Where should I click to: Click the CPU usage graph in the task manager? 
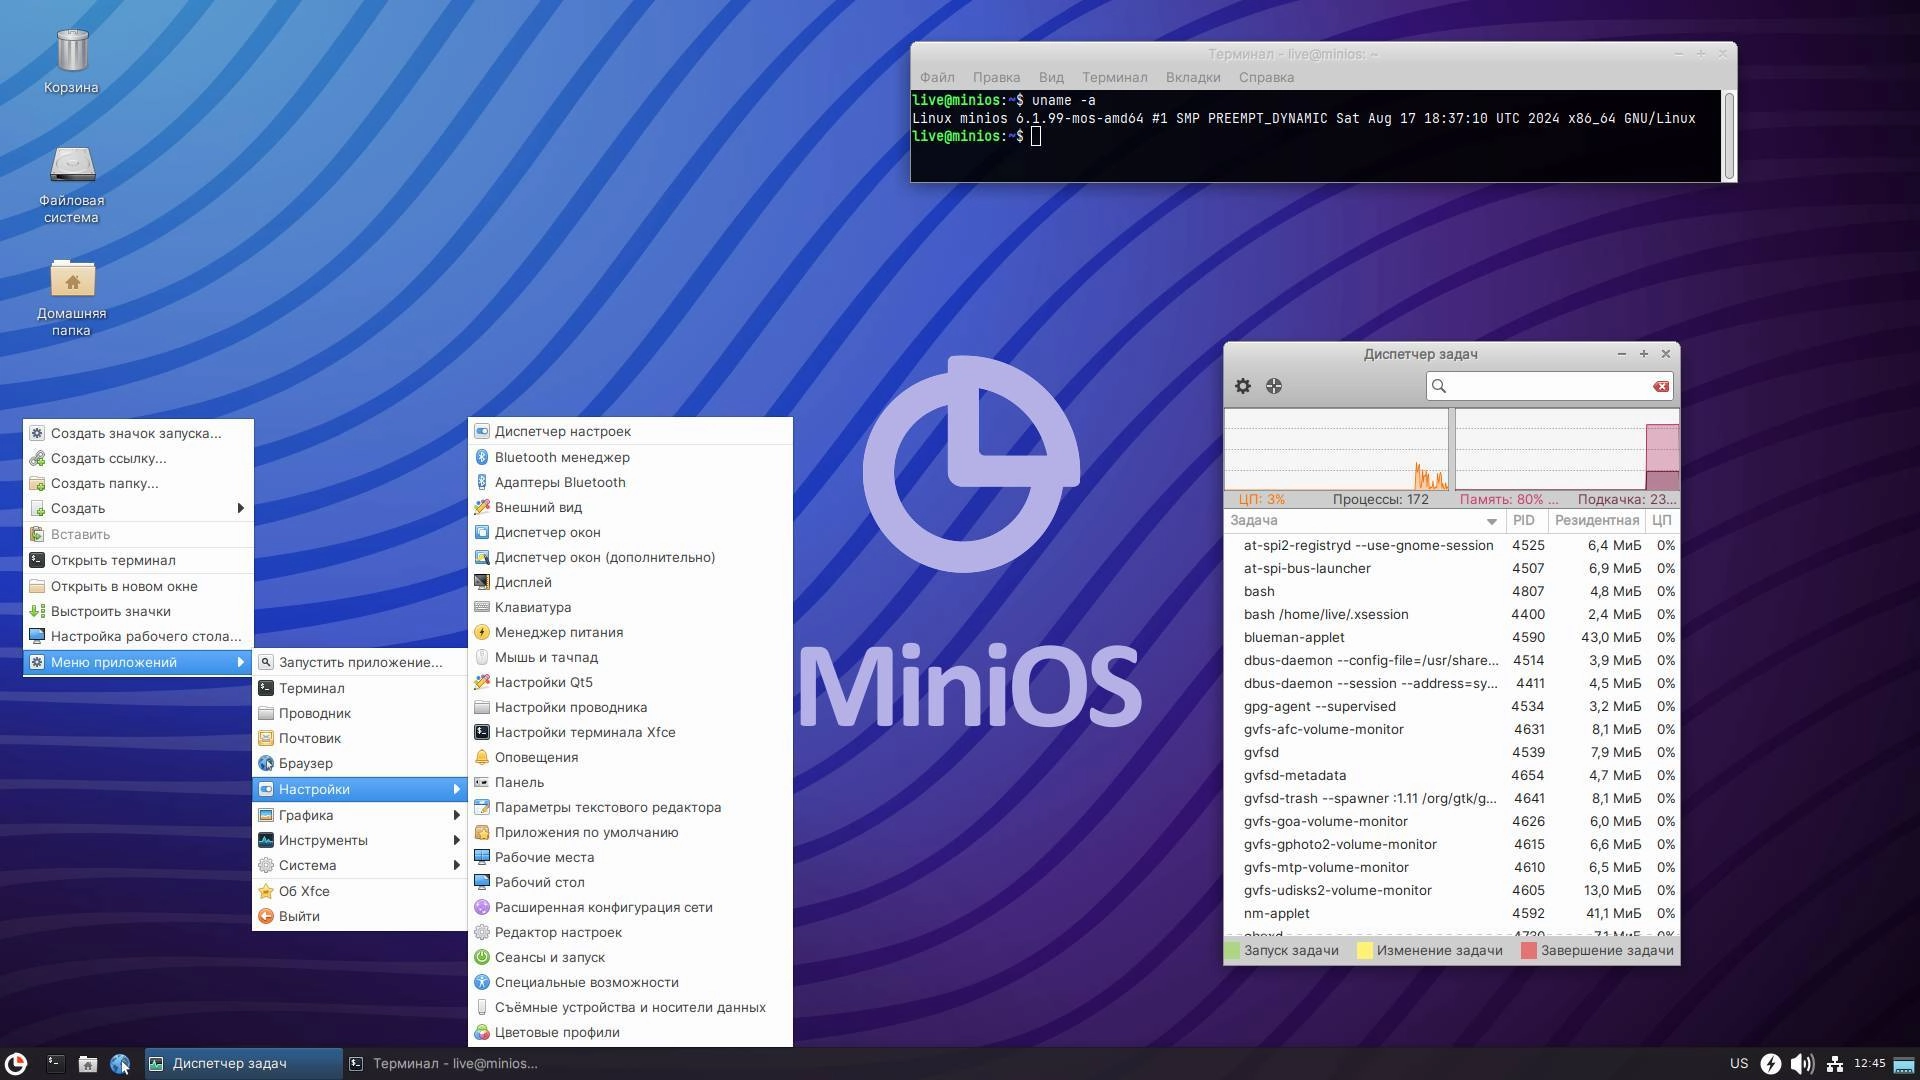(x=1336, y=449)
